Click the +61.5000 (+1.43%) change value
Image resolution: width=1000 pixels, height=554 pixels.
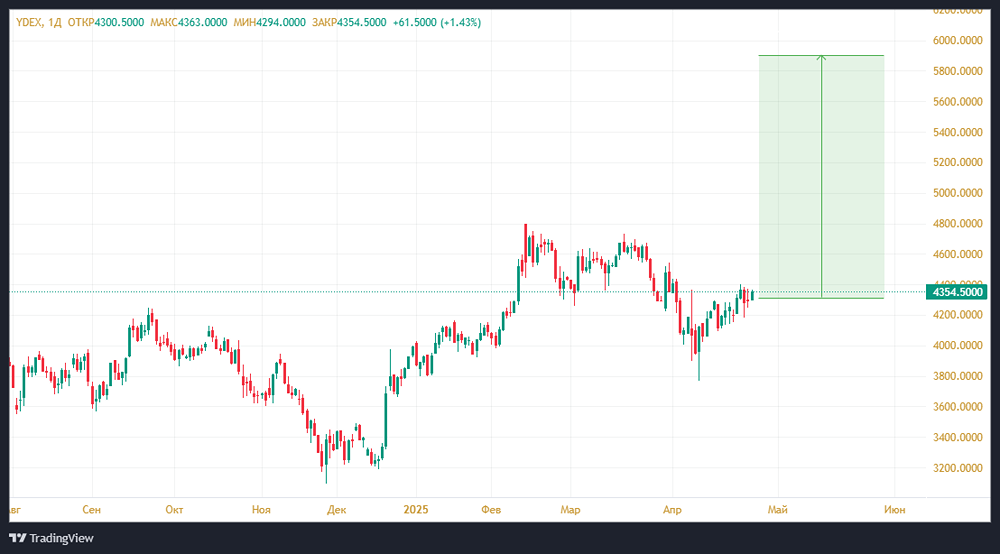[x=437, y=22]
